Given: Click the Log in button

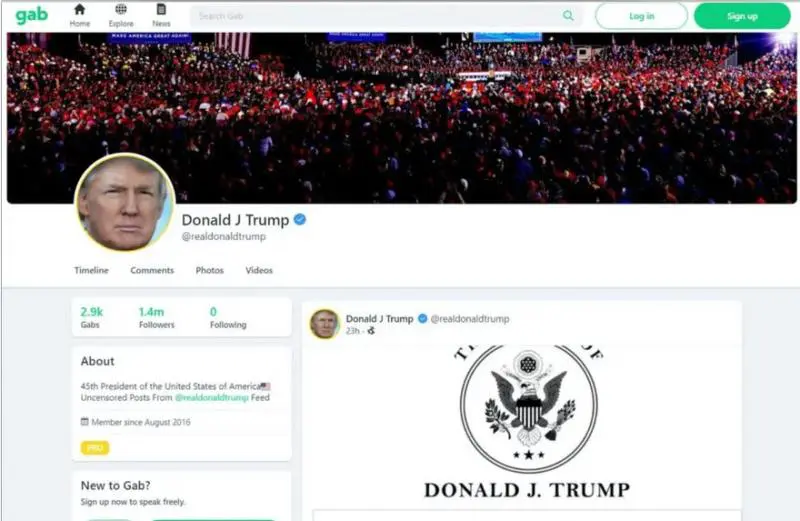Looking at the screenshot, I should click(x=641, y=16).
